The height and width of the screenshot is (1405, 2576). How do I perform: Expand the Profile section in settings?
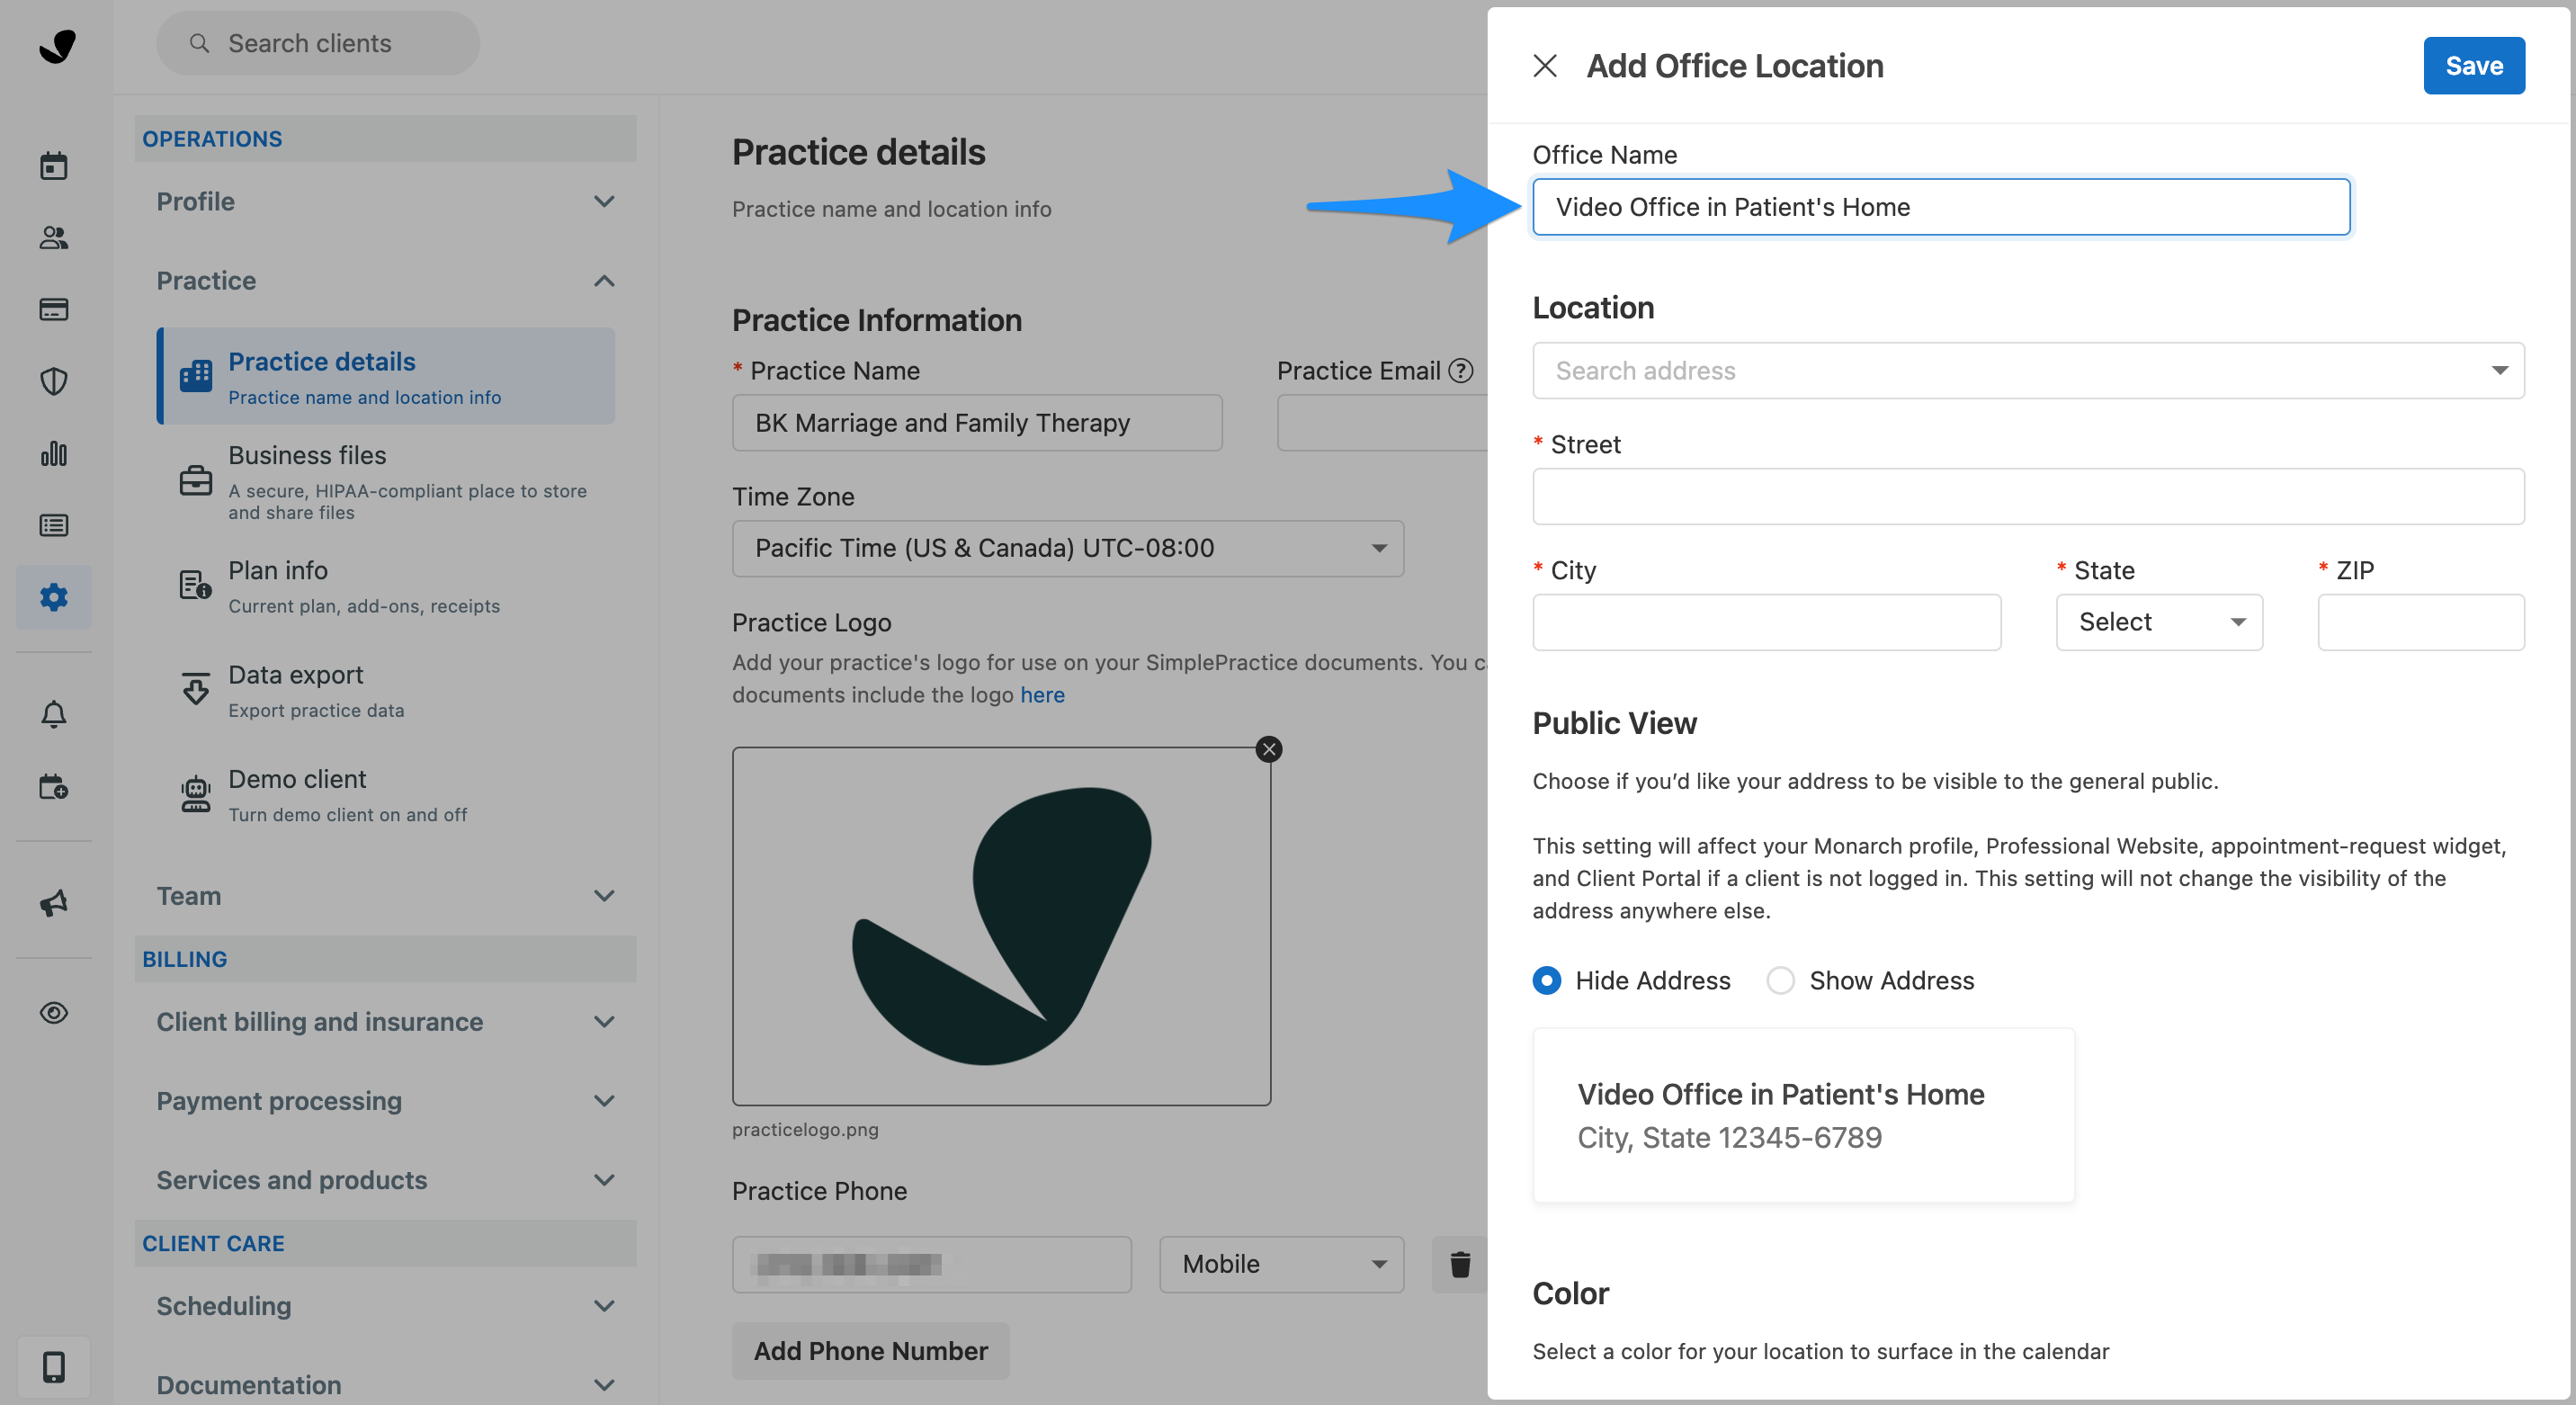pos(385,201)
